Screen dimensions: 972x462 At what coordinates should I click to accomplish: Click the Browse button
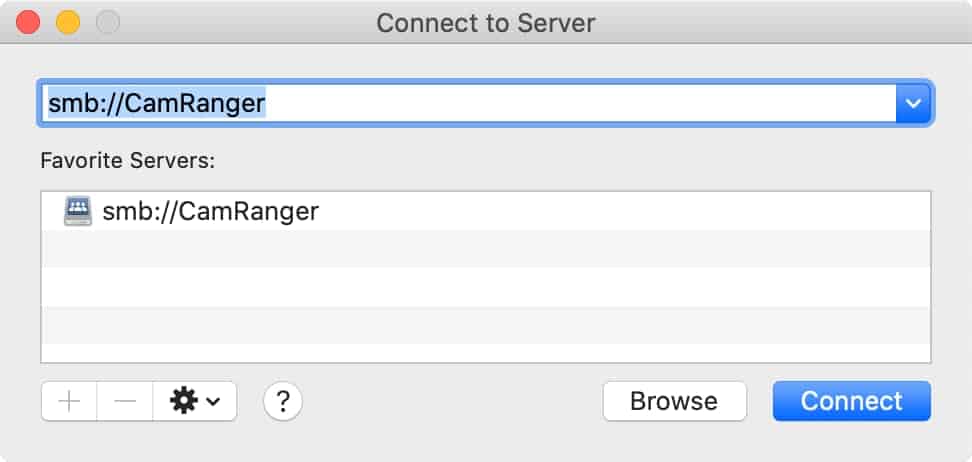pyautogui.click(x=674, y=401)
